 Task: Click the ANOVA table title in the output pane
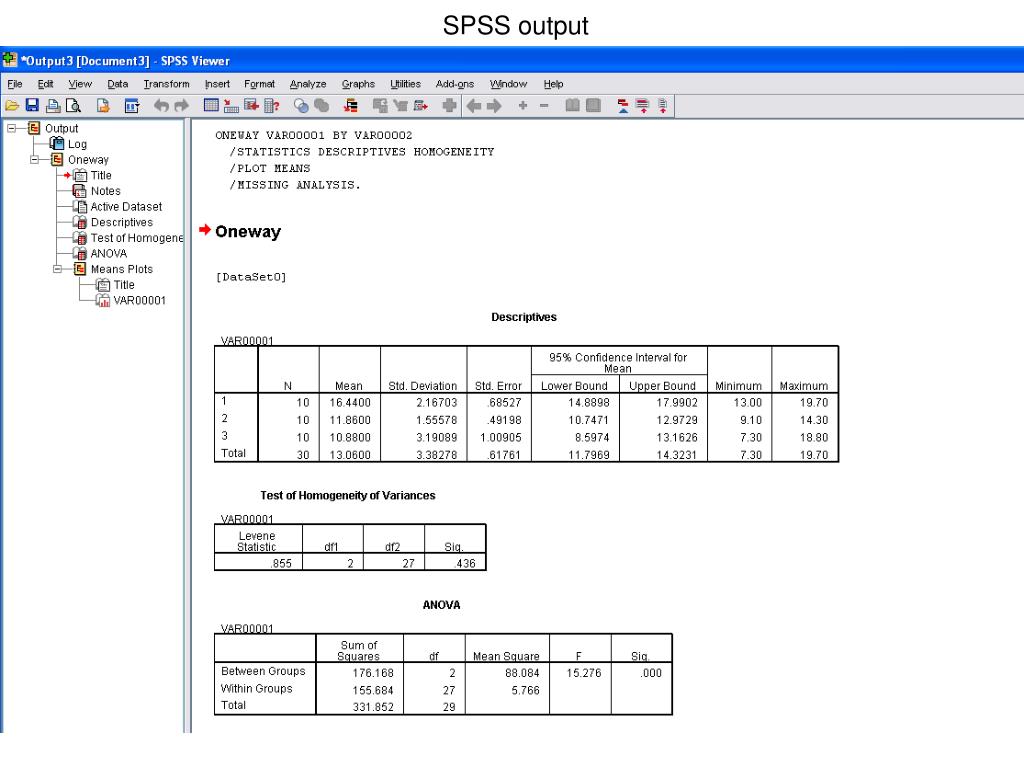(441, 605)
